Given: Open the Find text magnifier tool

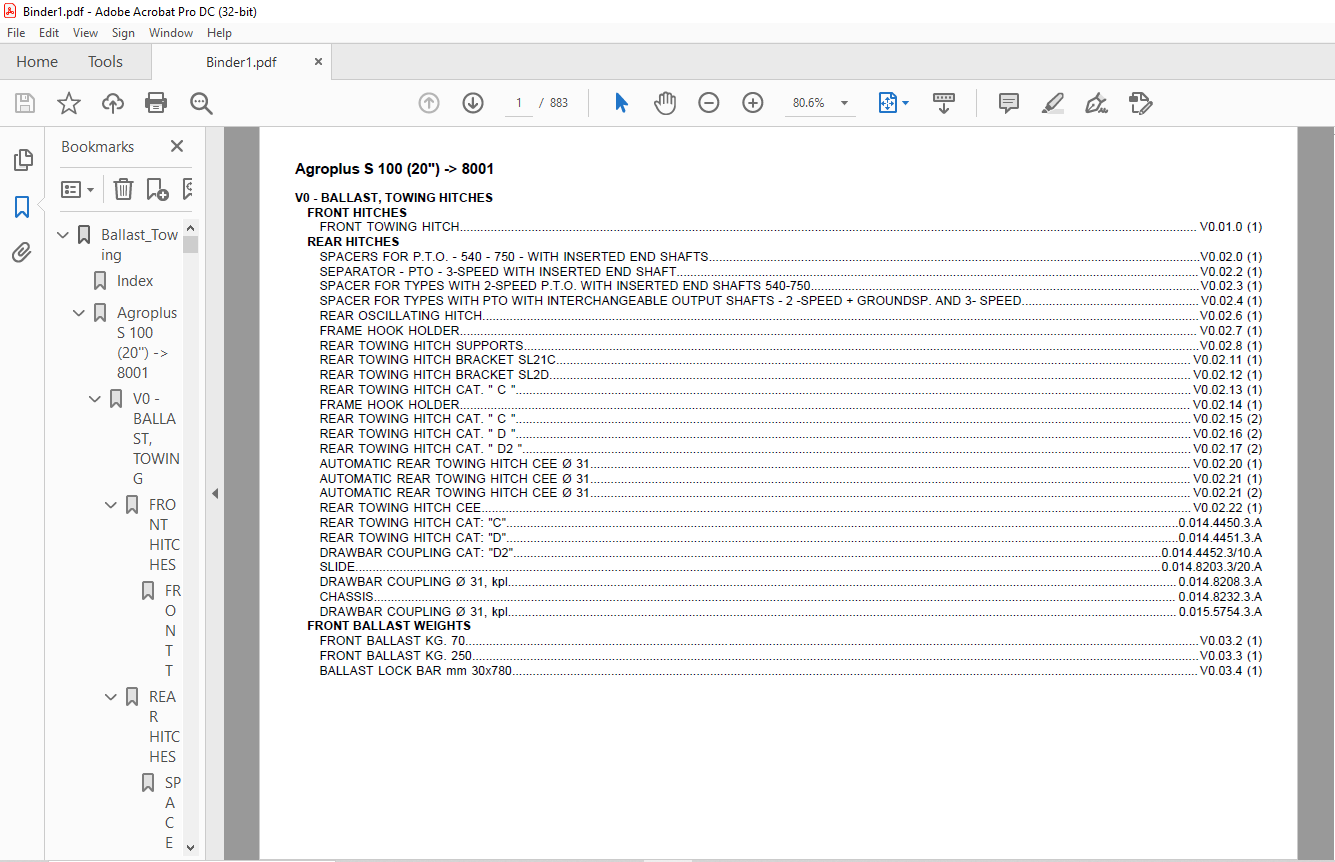Looking at the screenshot, I should tap(202, 103).
